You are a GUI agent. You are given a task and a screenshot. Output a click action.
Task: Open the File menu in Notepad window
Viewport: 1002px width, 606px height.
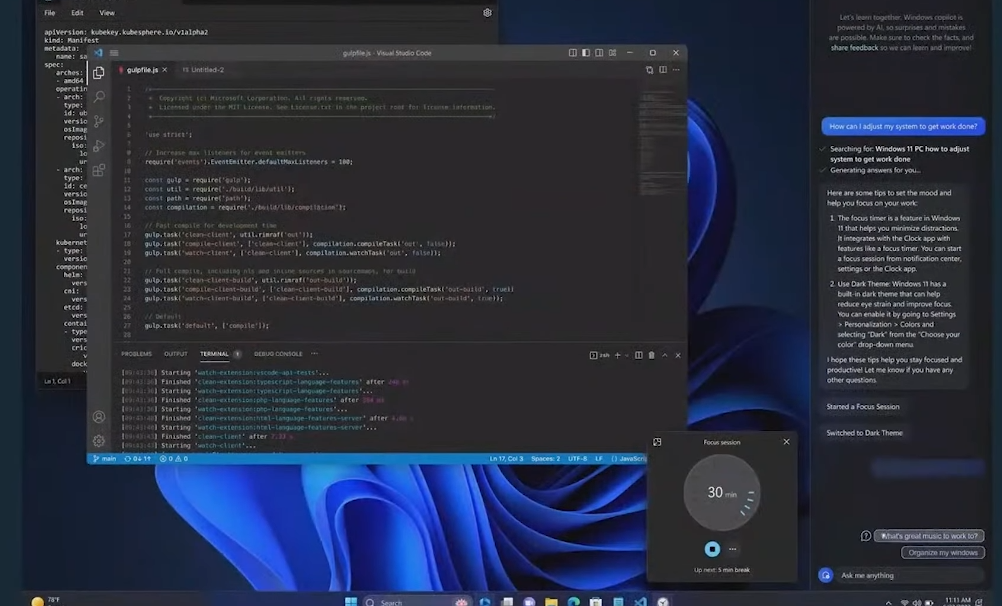50,13
